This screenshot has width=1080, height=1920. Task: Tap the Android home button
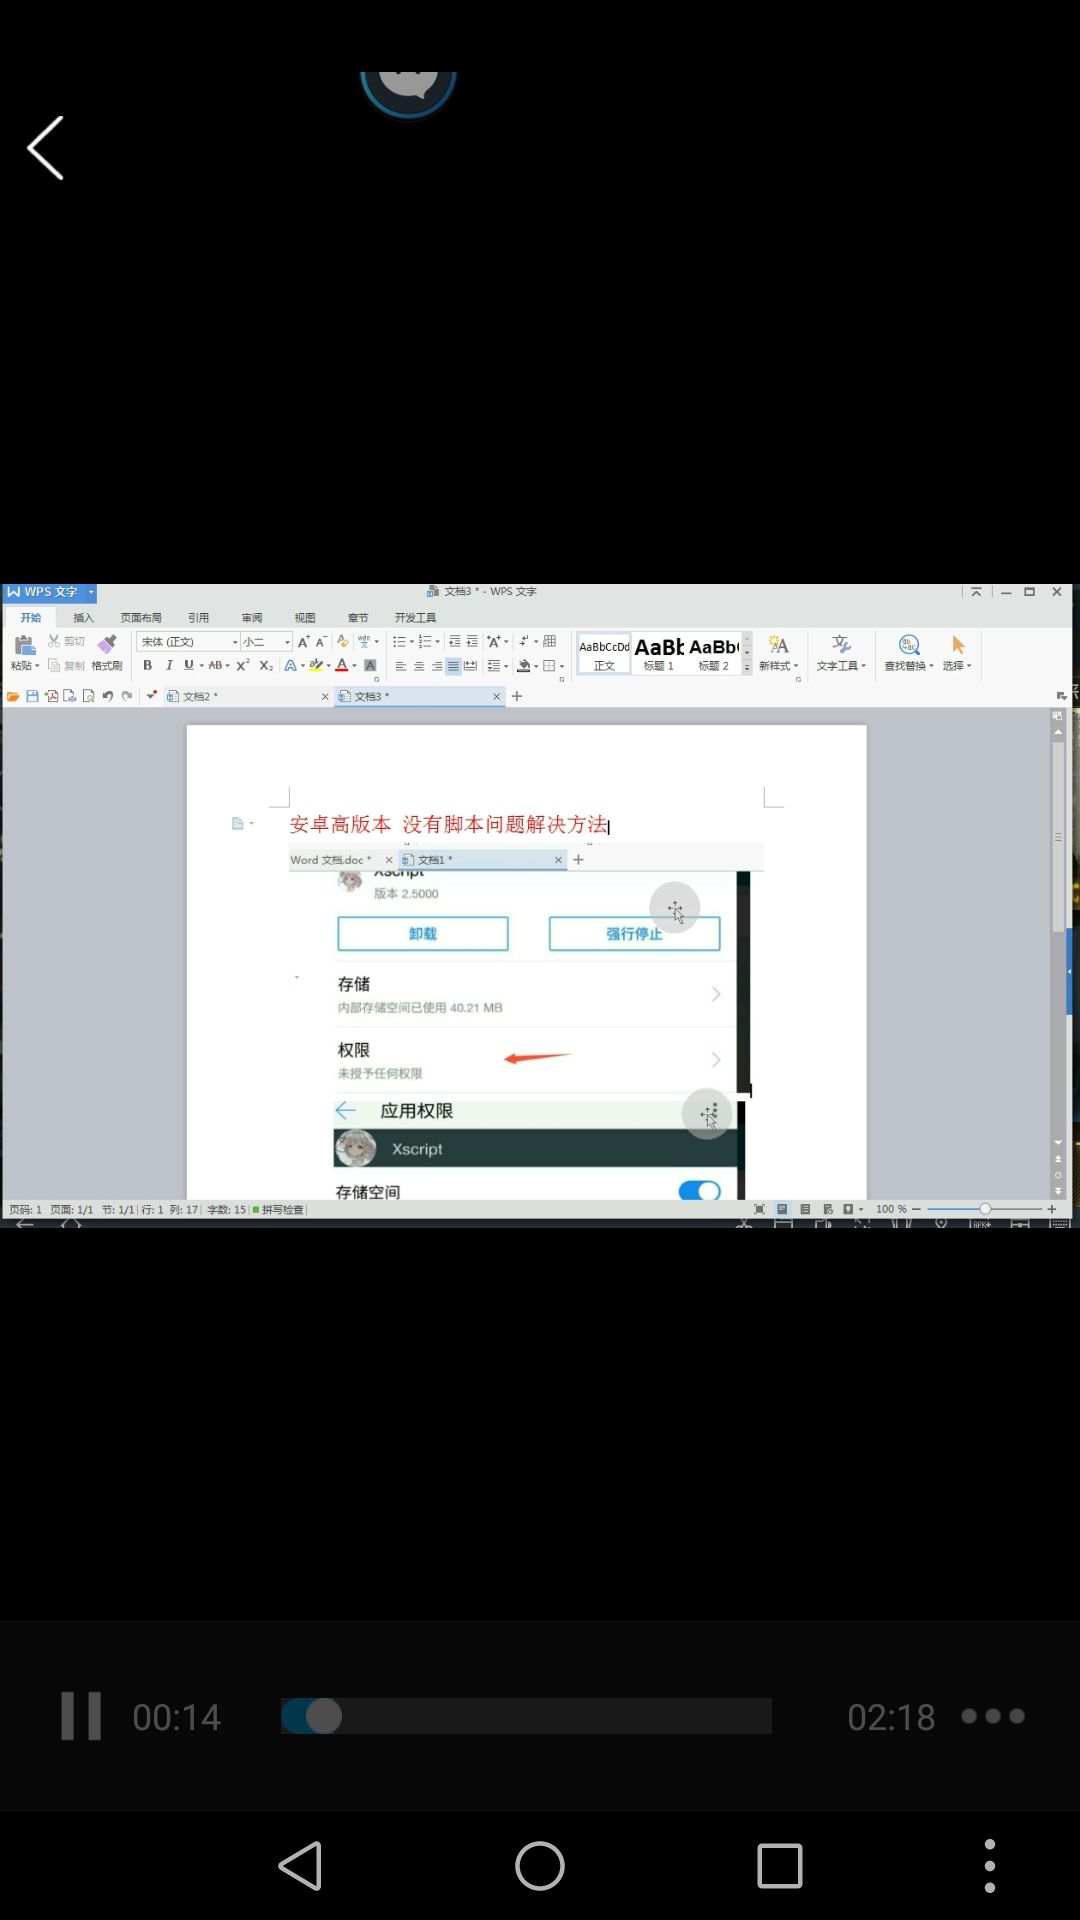click(540, 1866)
